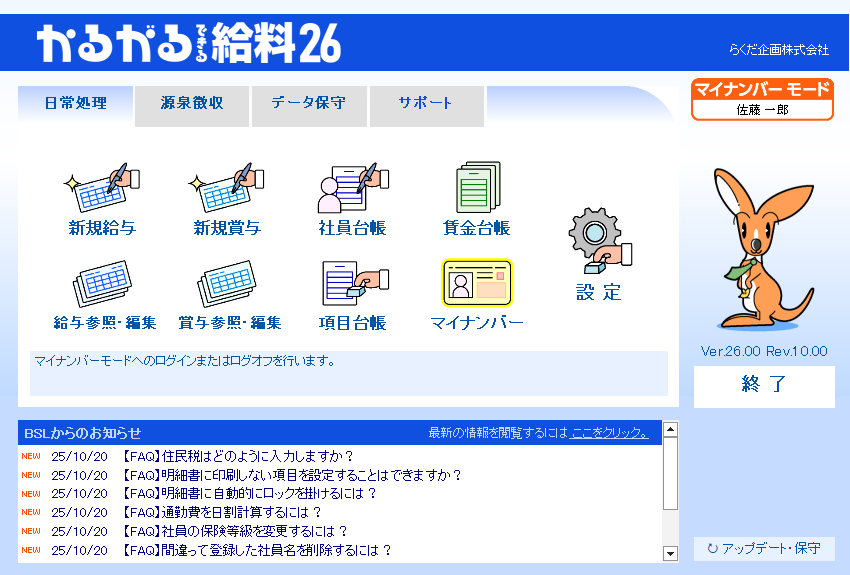Image resolution: width=850 pixels, height=575 pixels.
Task: Open the 新規給与 (new salary) icon
Action: click(x=101, y=188)
